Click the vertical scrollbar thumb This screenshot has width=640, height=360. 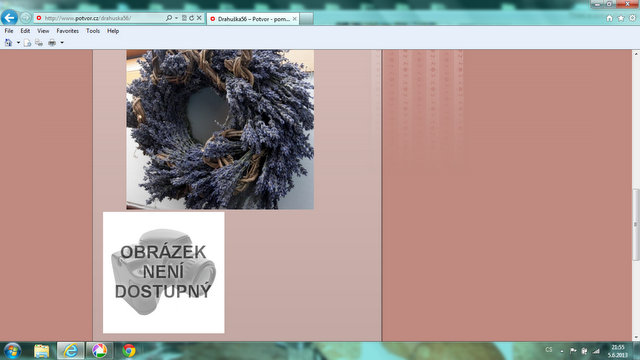(x=636, y=224)
